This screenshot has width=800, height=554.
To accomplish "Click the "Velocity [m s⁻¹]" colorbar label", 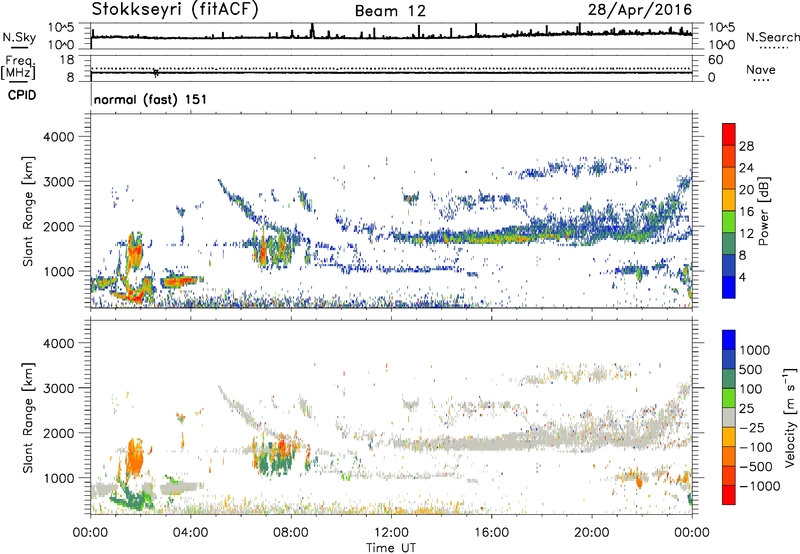I will (790, 417).
